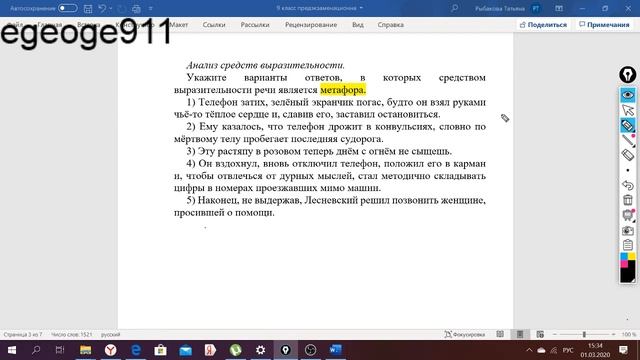Toggle ink visibility eye icon
Image resolution: width=640 pixels, height=360 pixels.
tap(628, 95)
